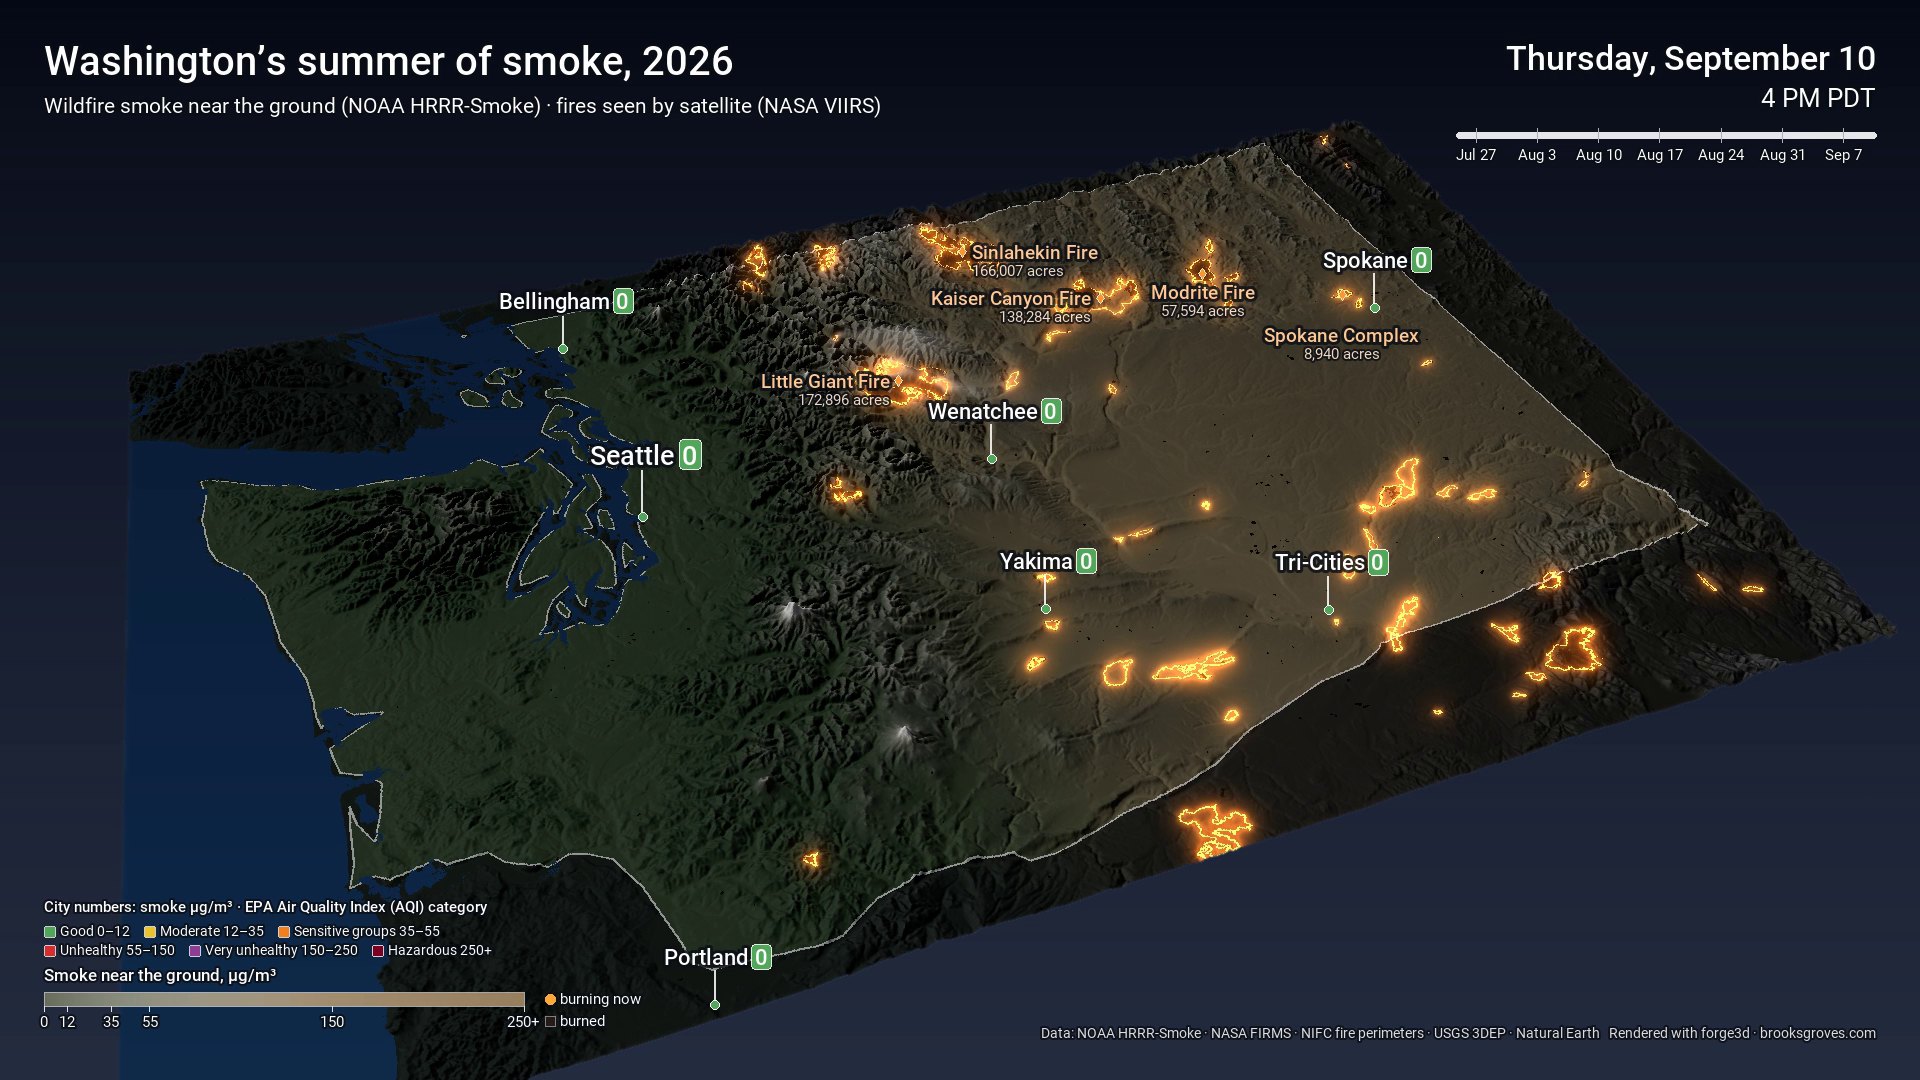Click the 150 tick label on color scale
1920x1080 pixels.
[332, 1022]
